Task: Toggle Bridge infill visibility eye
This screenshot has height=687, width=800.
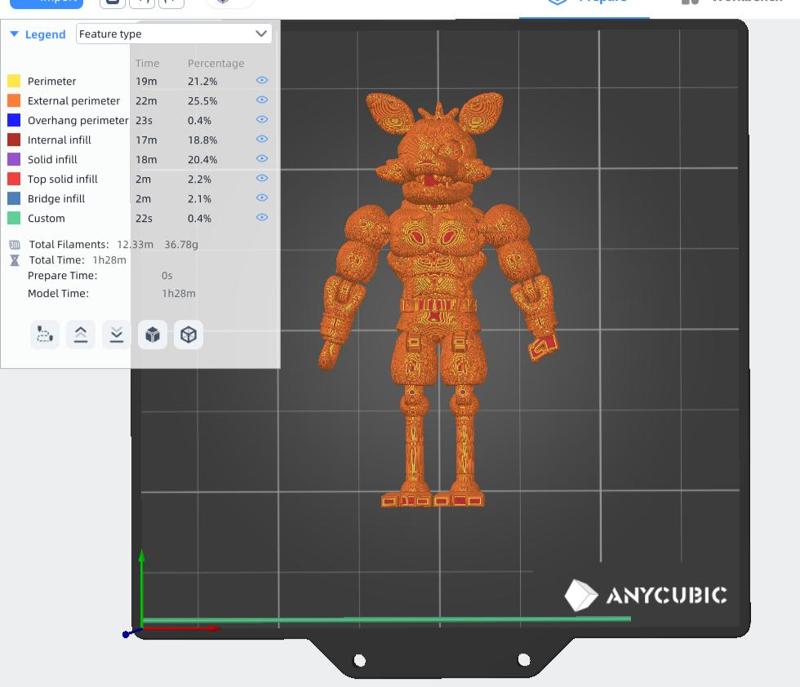Action: (x=262, y=198)
